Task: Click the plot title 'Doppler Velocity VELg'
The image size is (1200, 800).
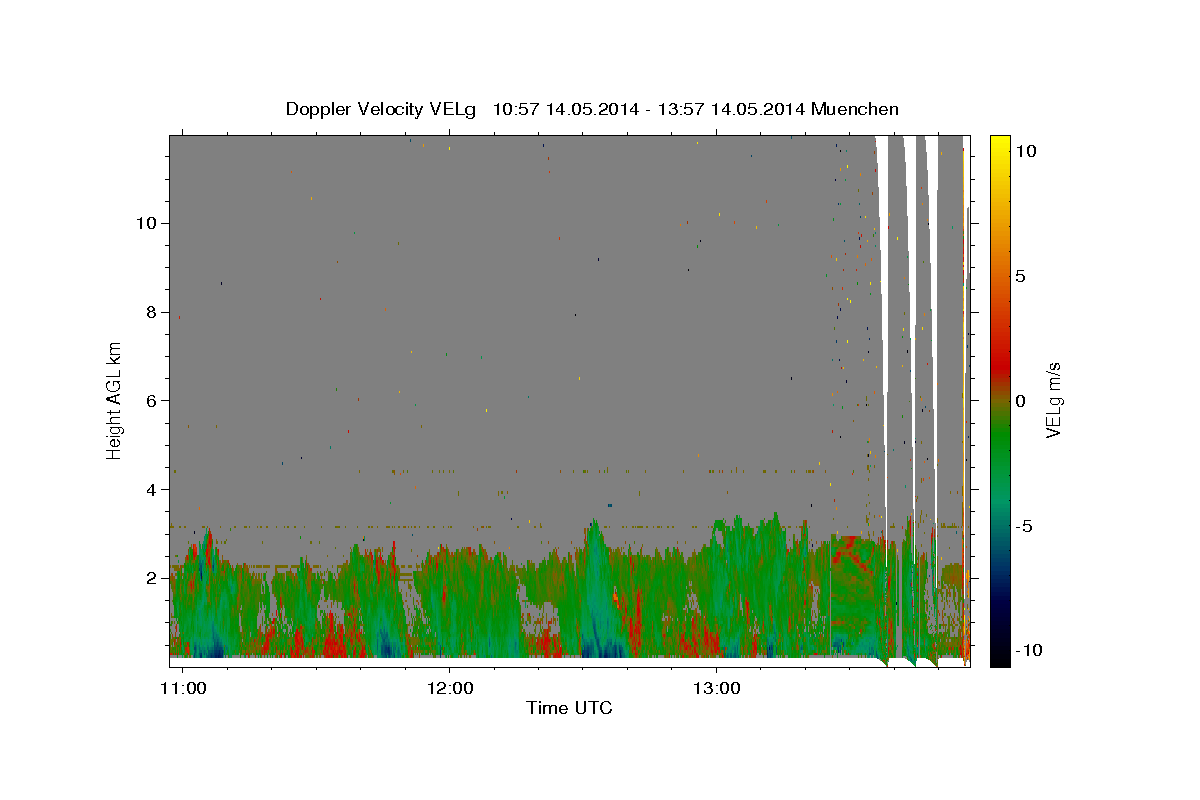Action: pyautogui.click(x=383, y=109)
